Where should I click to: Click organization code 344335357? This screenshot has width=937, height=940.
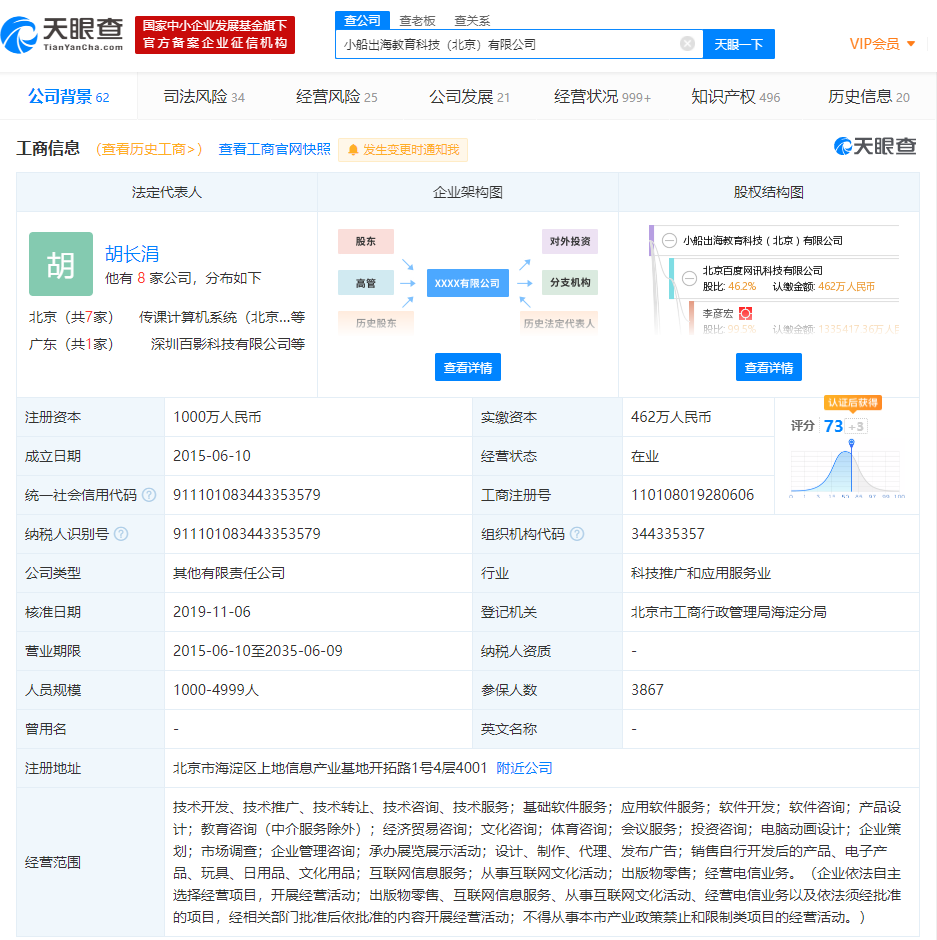coord(668,534)
